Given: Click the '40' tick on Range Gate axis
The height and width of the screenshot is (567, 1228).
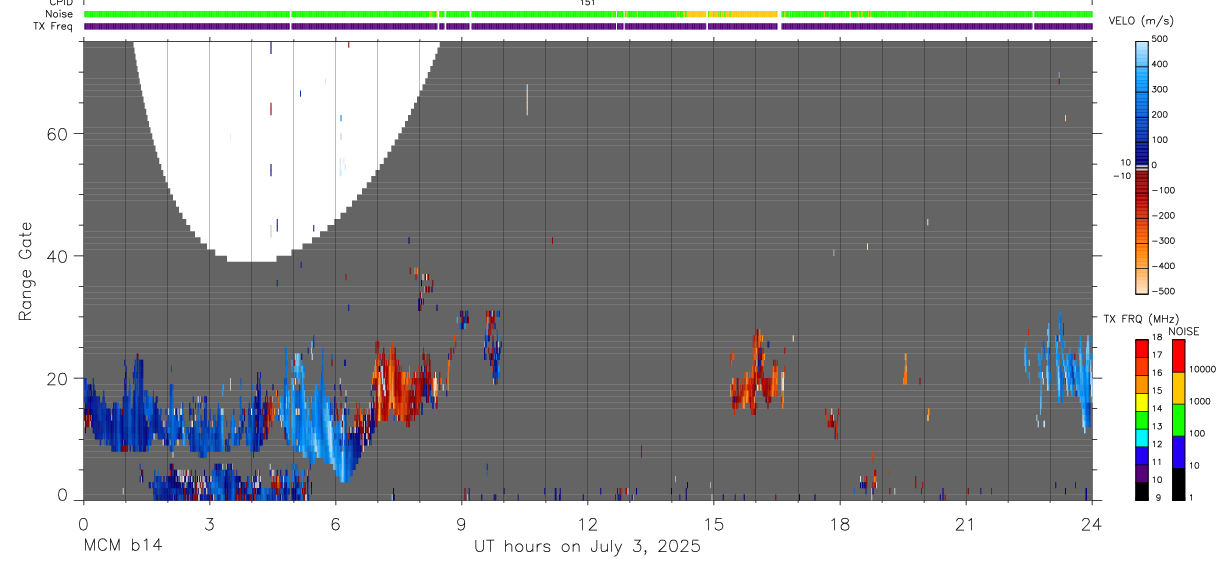Looking at the screenshot, I should click(59, 256).
